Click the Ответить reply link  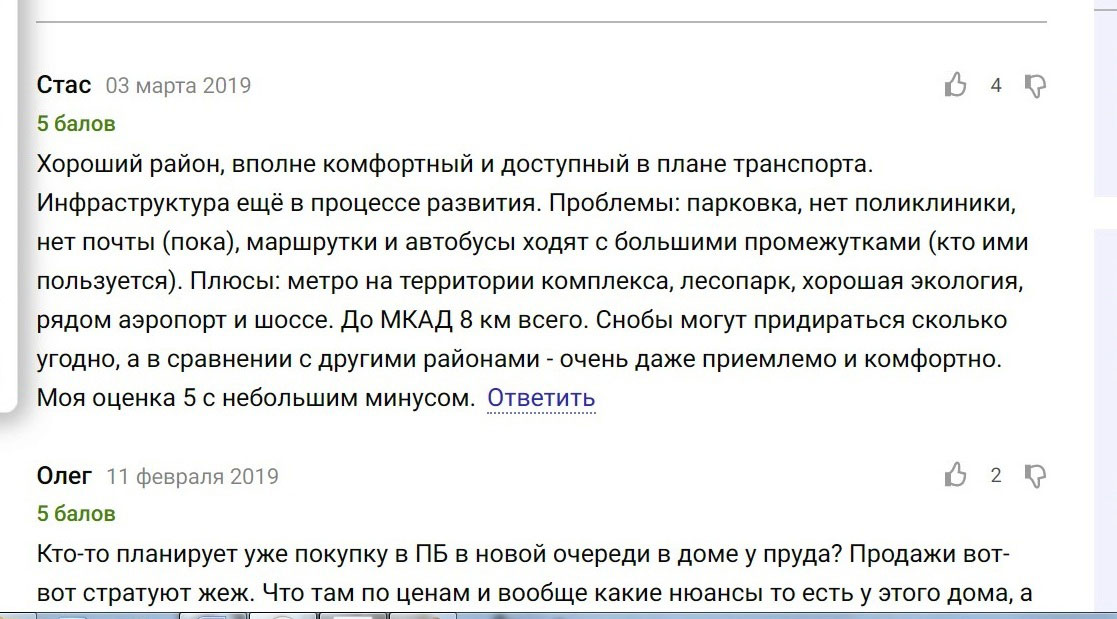(541, 397)
